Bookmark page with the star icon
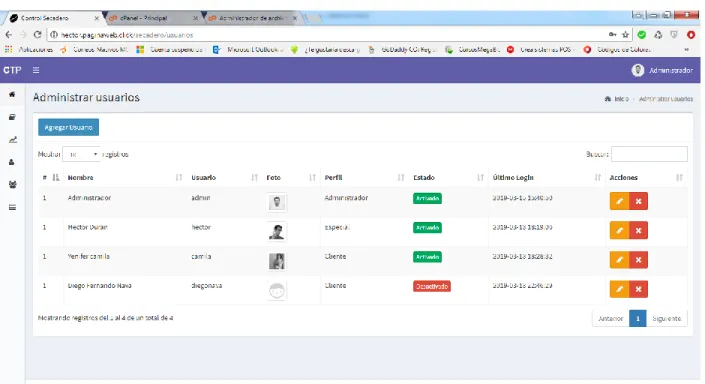Screen dimensions: 705x384 [x=625, y=35]
